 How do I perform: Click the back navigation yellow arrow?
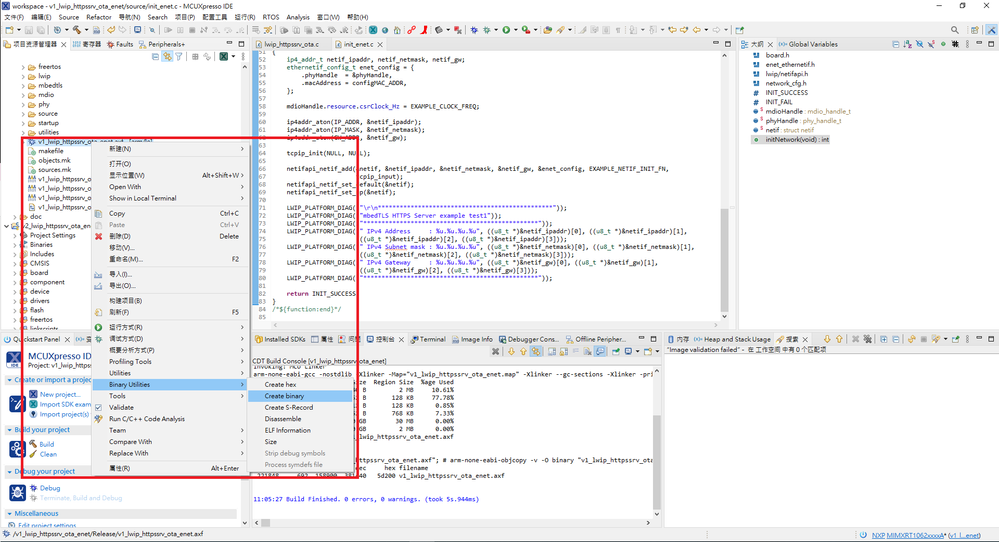pyautogui.click(x=696, y=30)
